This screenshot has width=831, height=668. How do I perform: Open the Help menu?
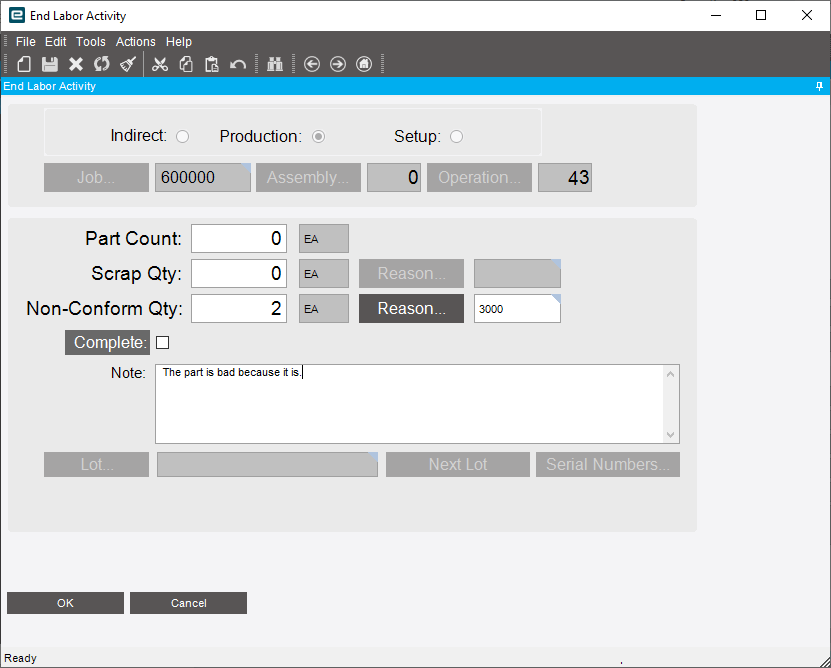pyautogui.click(x=179, y=41)
